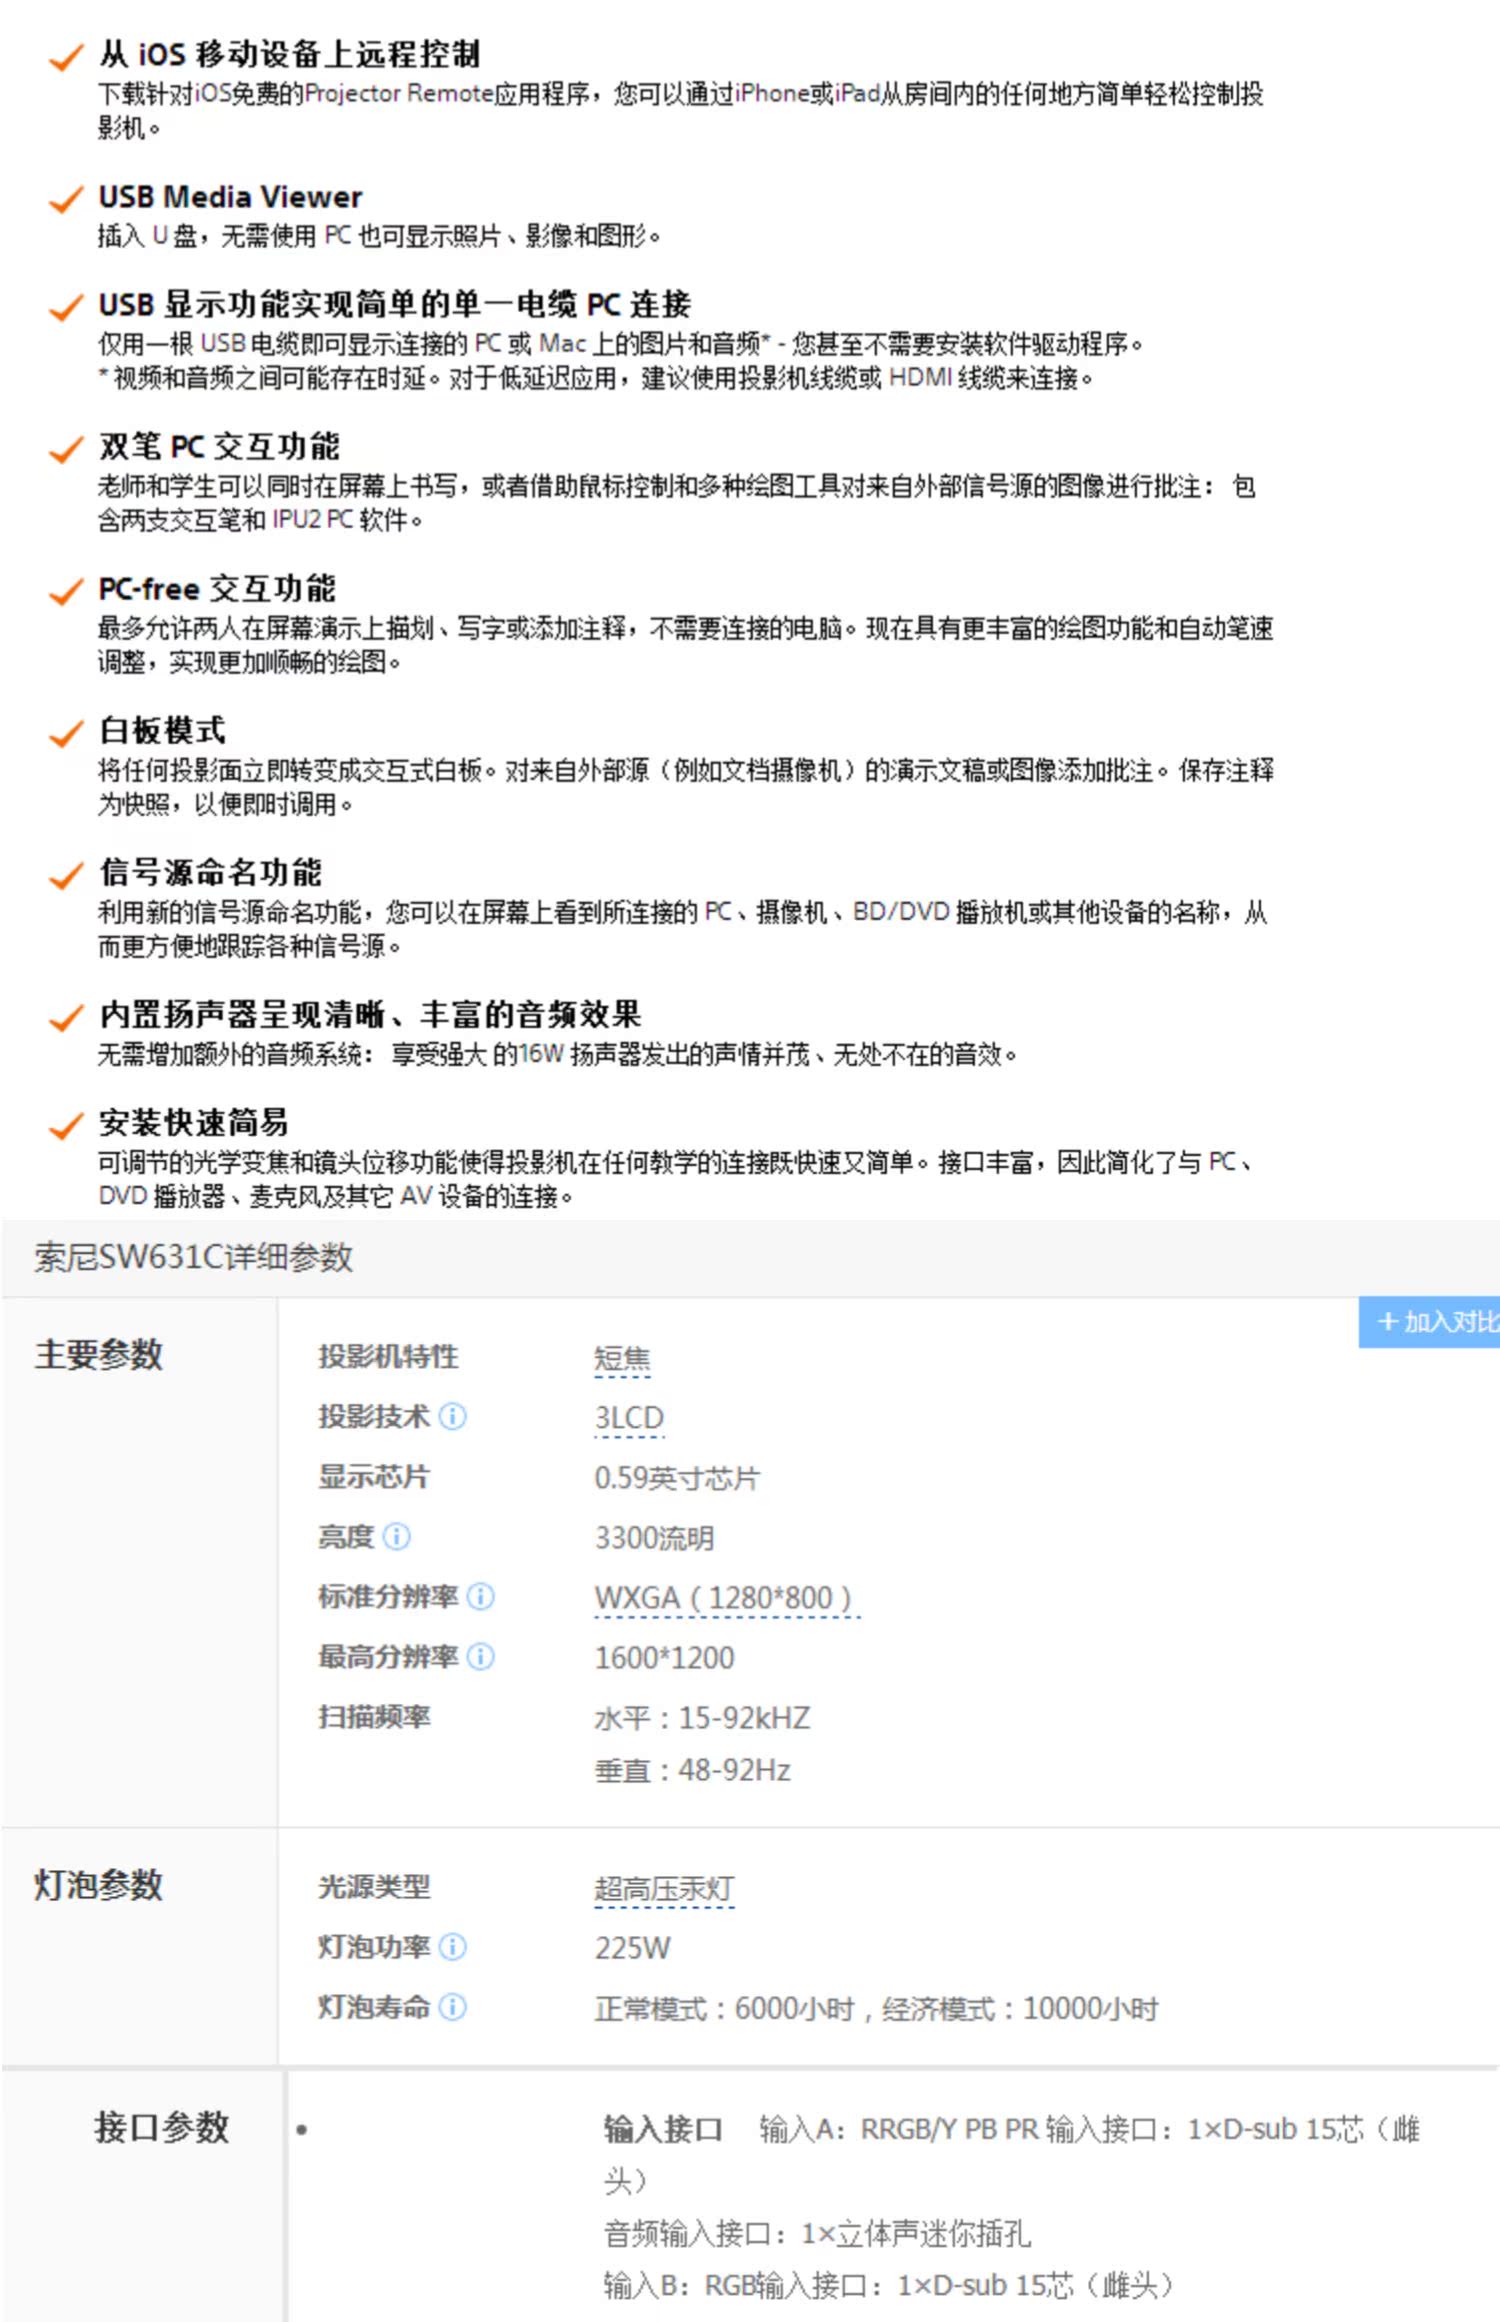The height and width of the screenshot is (2322, 1500).
Task: Click the 安装快速简易 heading
Action: (x=193, y=1122)
